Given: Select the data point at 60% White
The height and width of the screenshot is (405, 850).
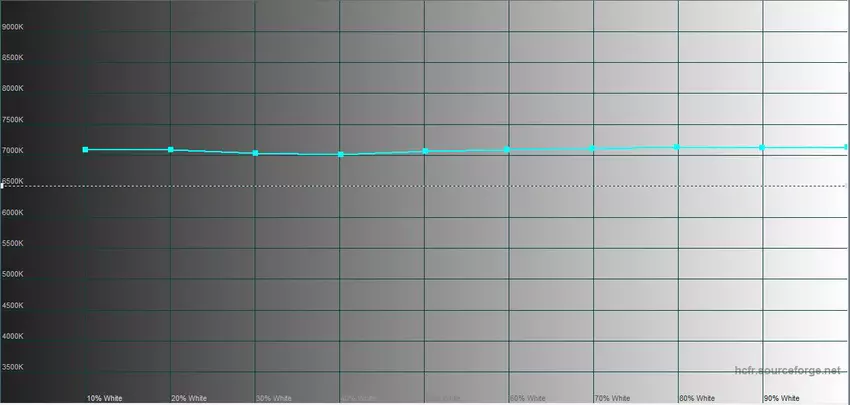Looking at the screenshot, I should point(508,149).
